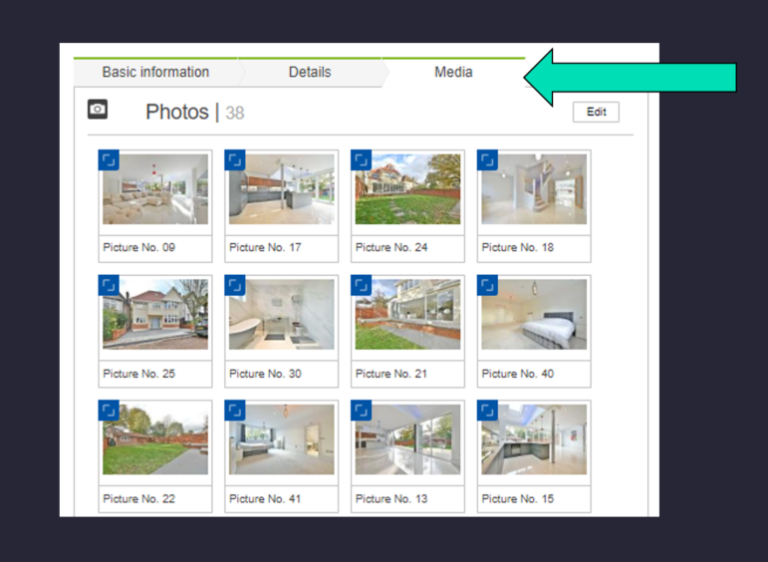Expand icon on Picture No. 30
The width and height of the screenshot is (768, 562).
click(235, 285)
